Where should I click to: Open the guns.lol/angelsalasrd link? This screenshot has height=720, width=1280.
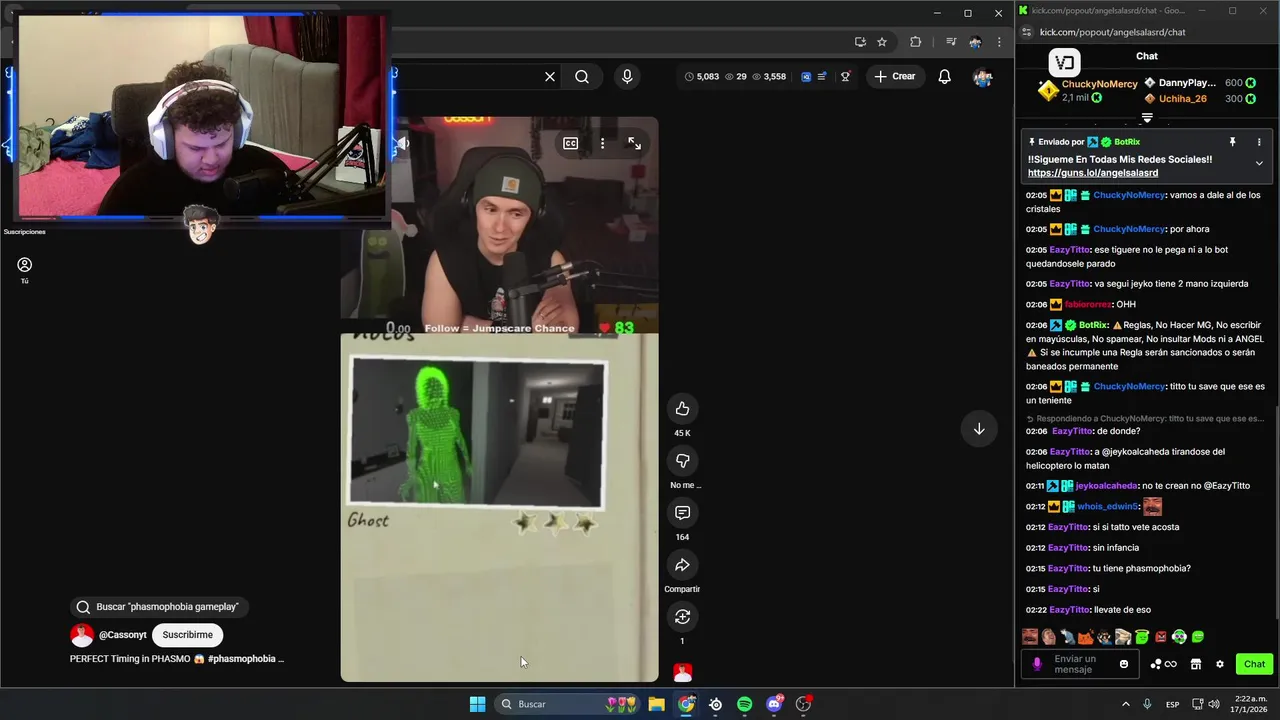click(x=1093, y=173)
